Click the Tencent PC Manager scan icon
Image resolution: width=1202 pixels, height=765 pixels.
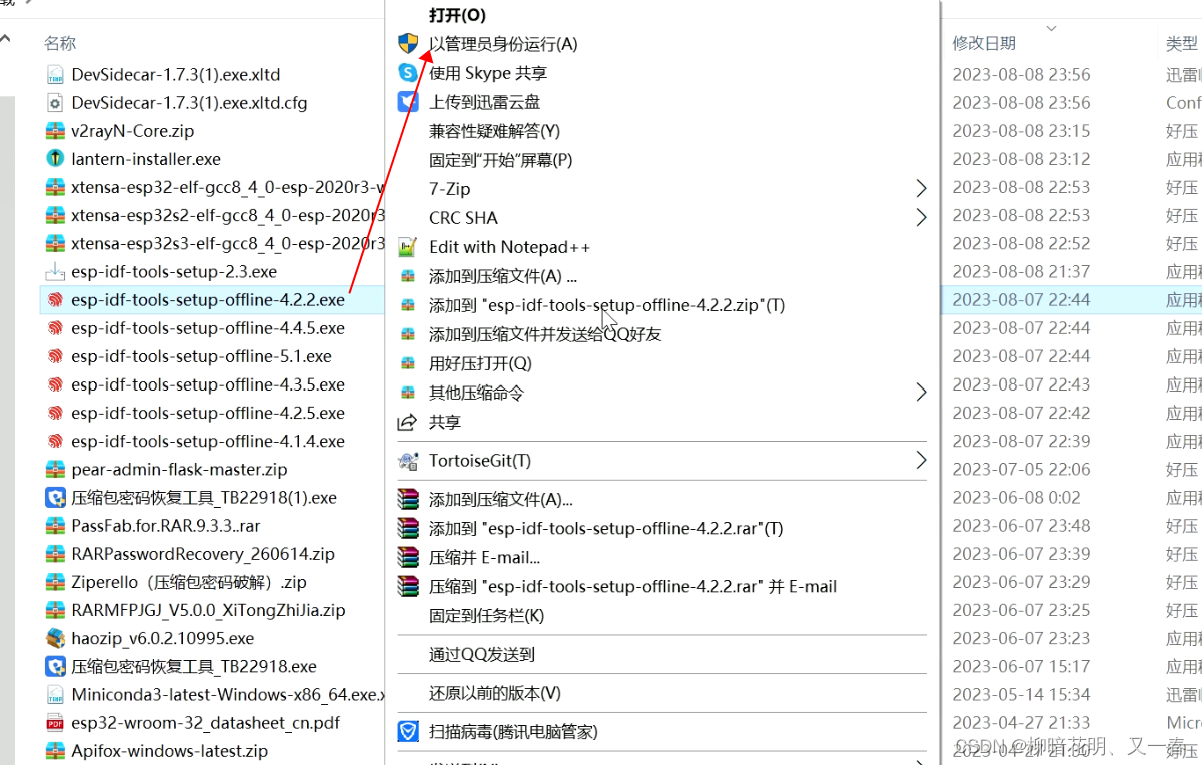[x=408, y=731]
